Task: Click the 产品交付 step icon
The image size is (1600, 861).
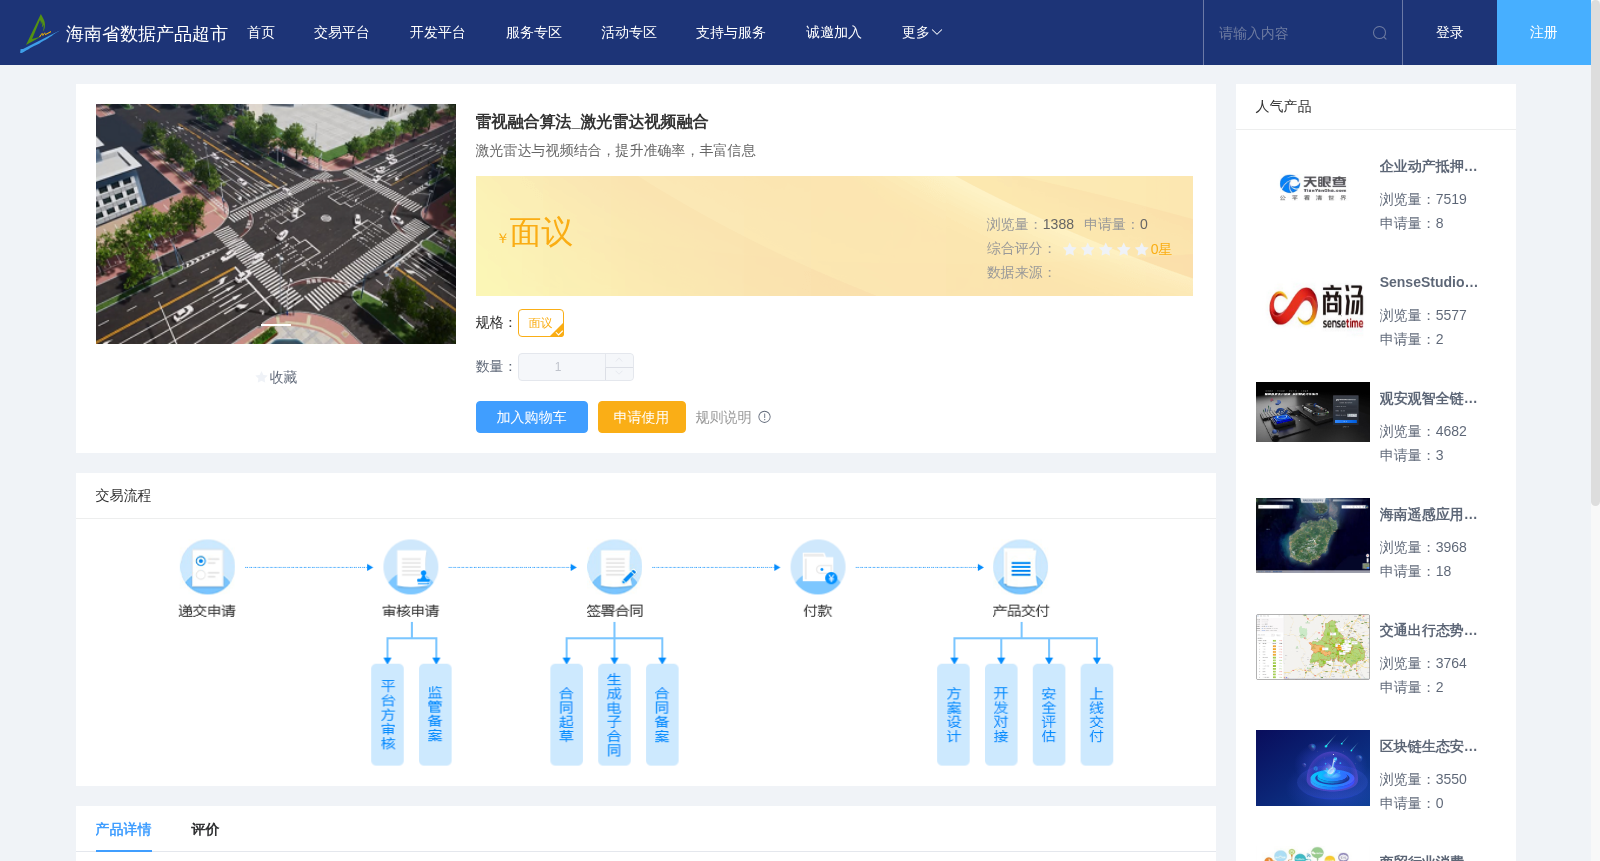Action: point(1021,567)
